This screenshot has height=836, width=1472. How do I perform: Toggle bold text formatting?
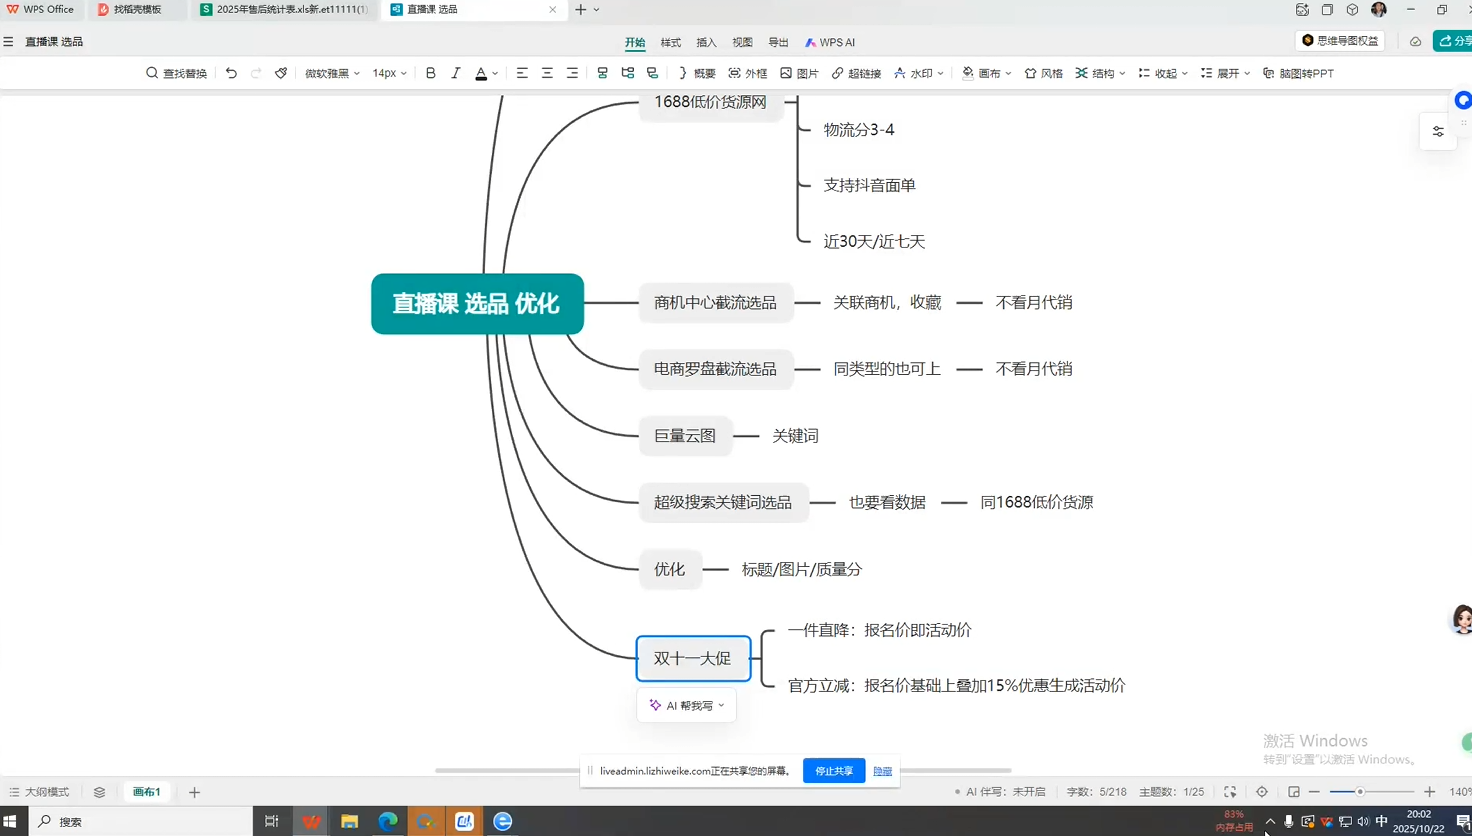(x=431, y=73)
